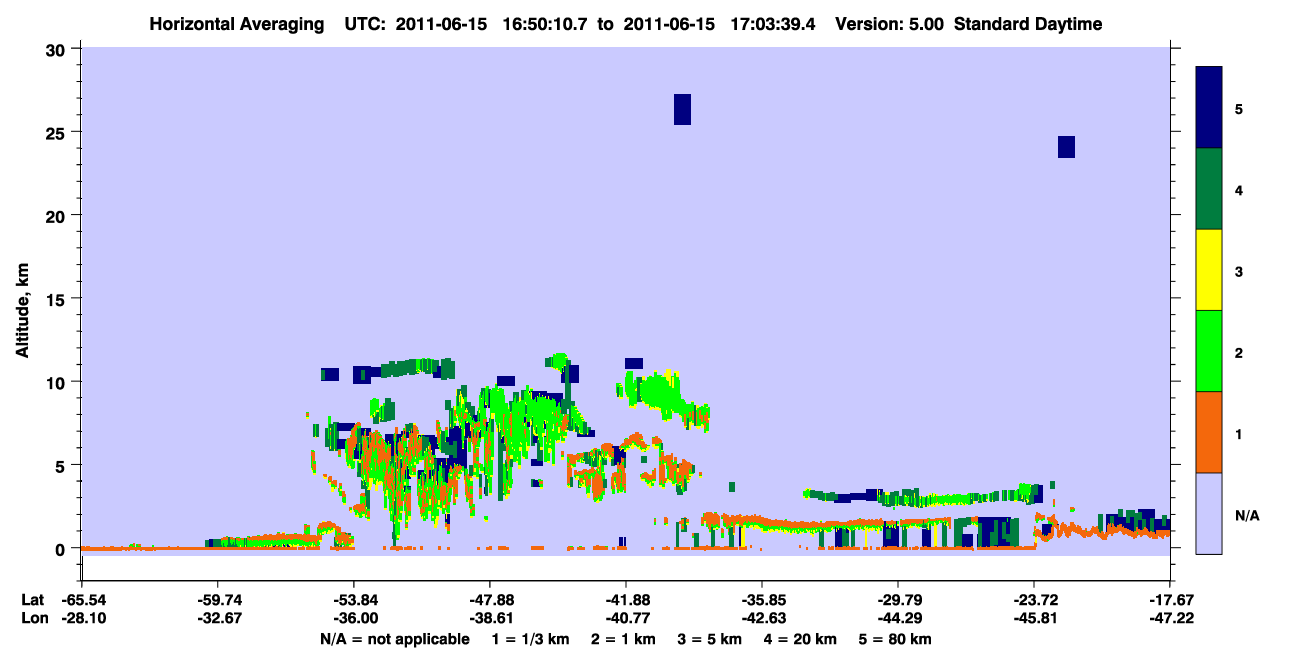1300x667 pixels.
Task: Click latitude value -65.54
Action: [82, 600]
